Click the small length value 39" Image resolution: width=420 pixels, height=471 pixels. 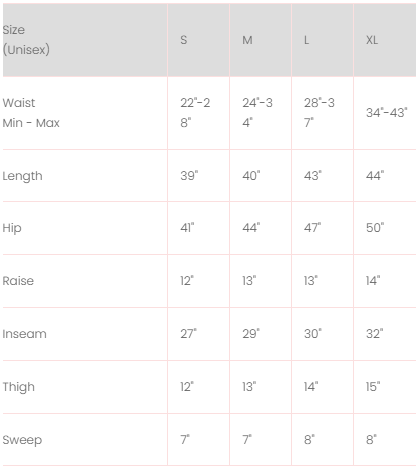189,176
